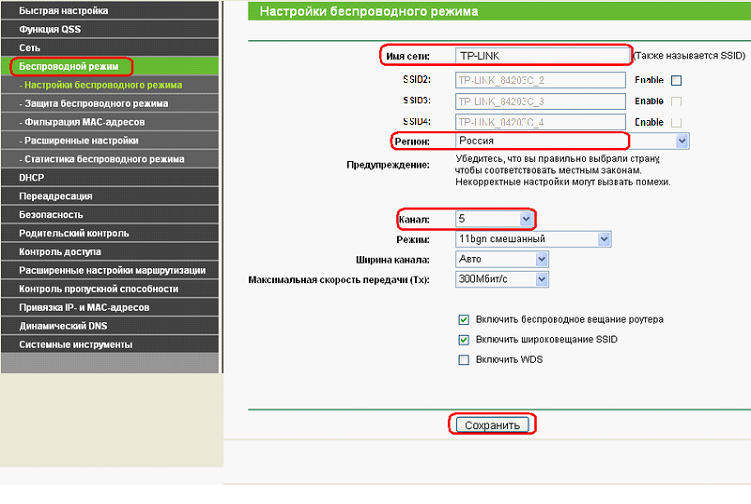Image resolution: width=751 pixels, height=504 pixels.
Task: Select Беспроводной режим in sidebar
Action: pos(110,66)
